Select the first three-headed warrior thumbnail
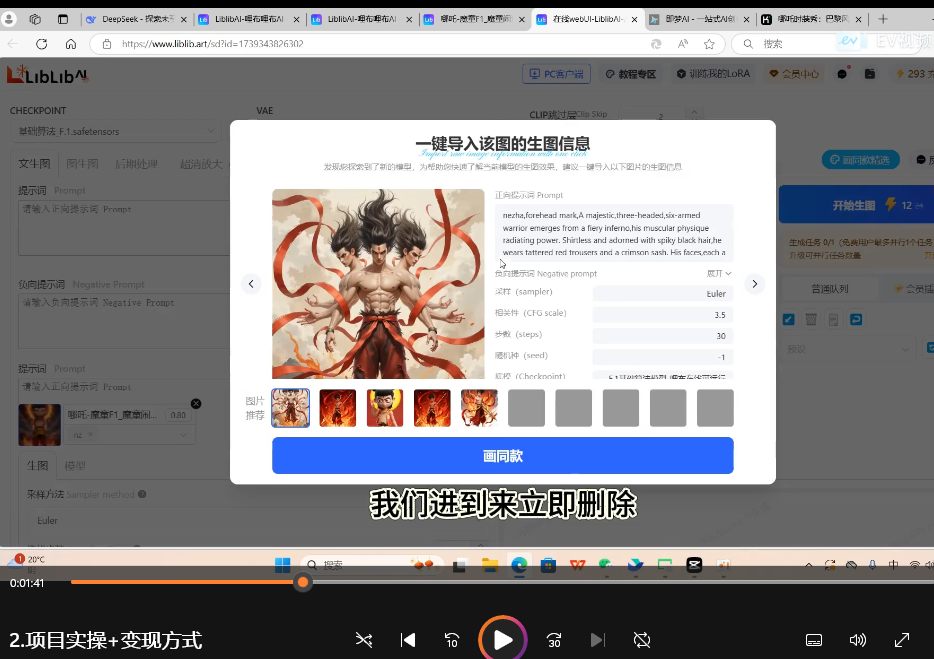This screenshot has height=659, width=934. pos(291,408)
